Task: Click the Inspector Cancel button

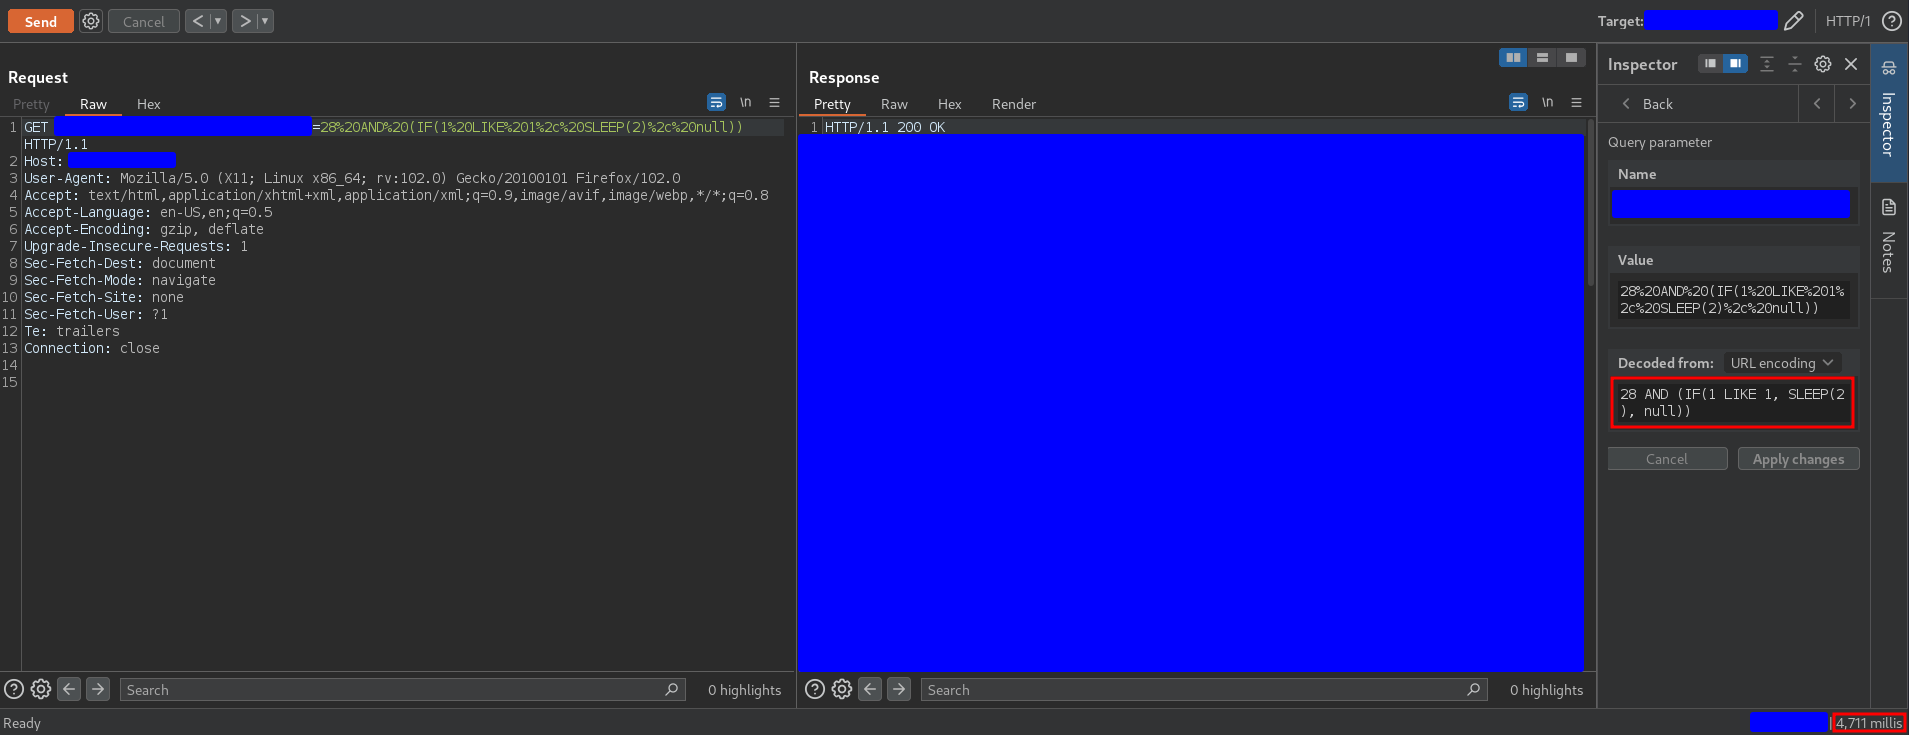Action: tap(1667, 459)
